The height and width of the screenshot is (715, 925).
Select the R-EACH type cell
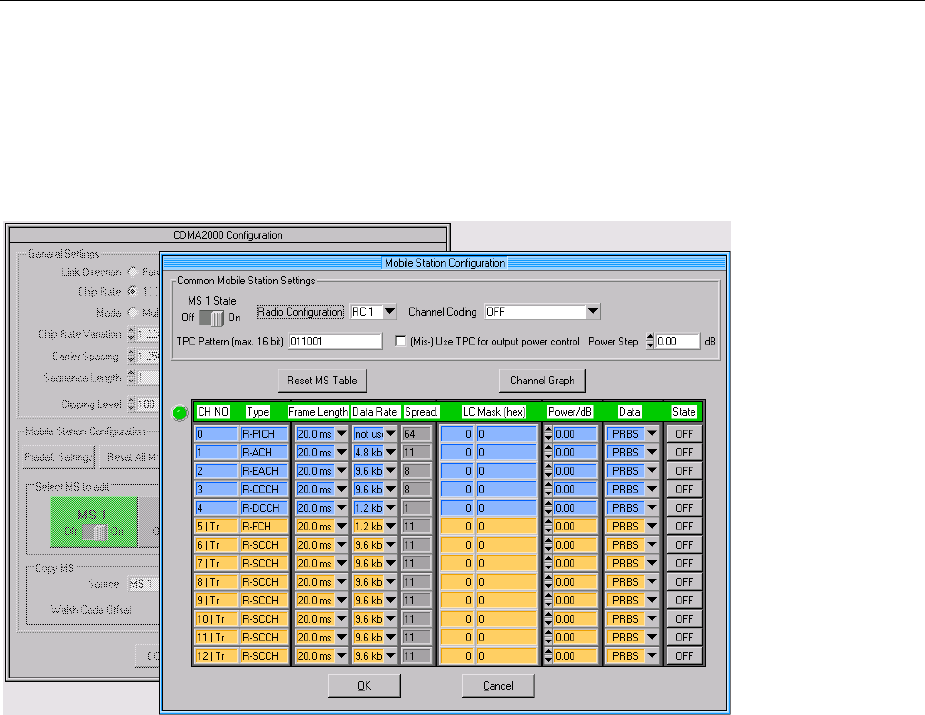tap(264, 471)
